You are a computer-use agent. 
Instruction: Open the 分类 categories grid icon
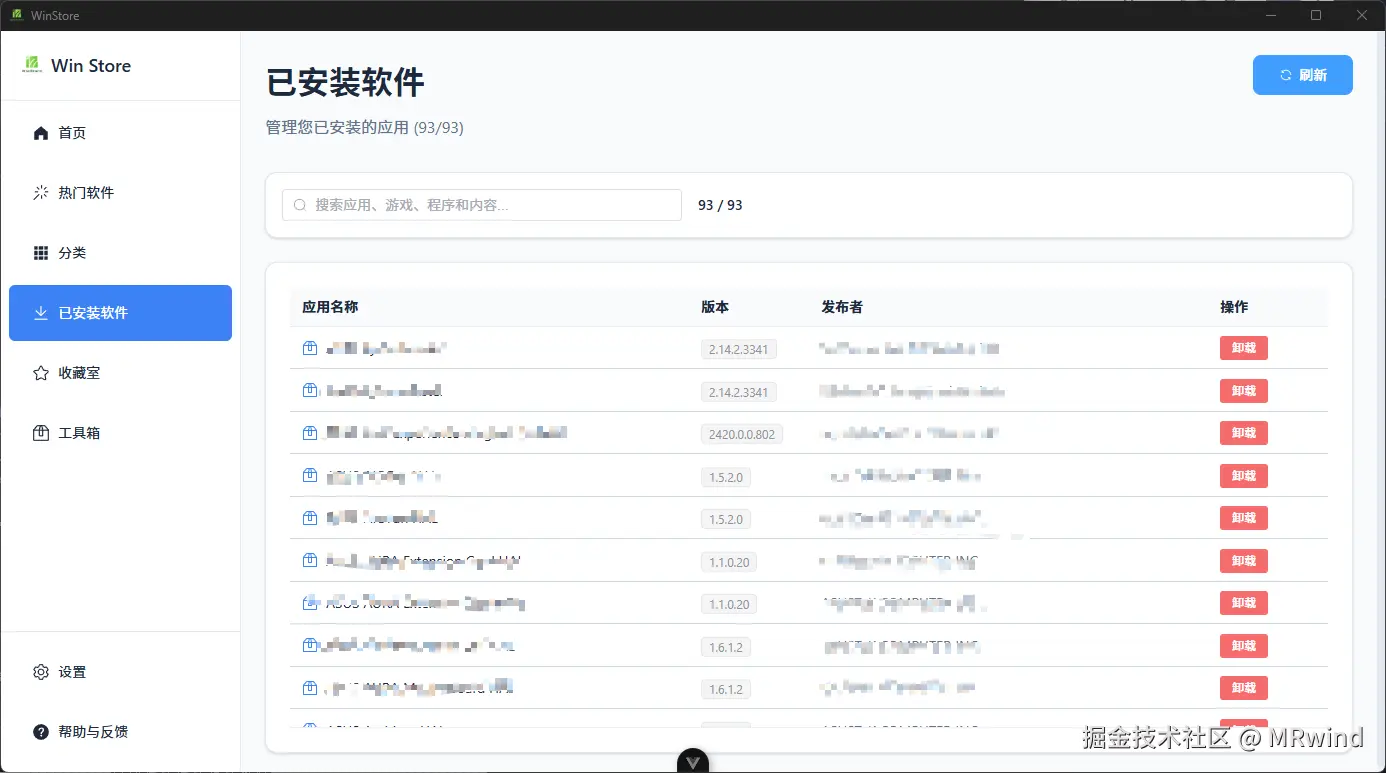pos(40,252)
